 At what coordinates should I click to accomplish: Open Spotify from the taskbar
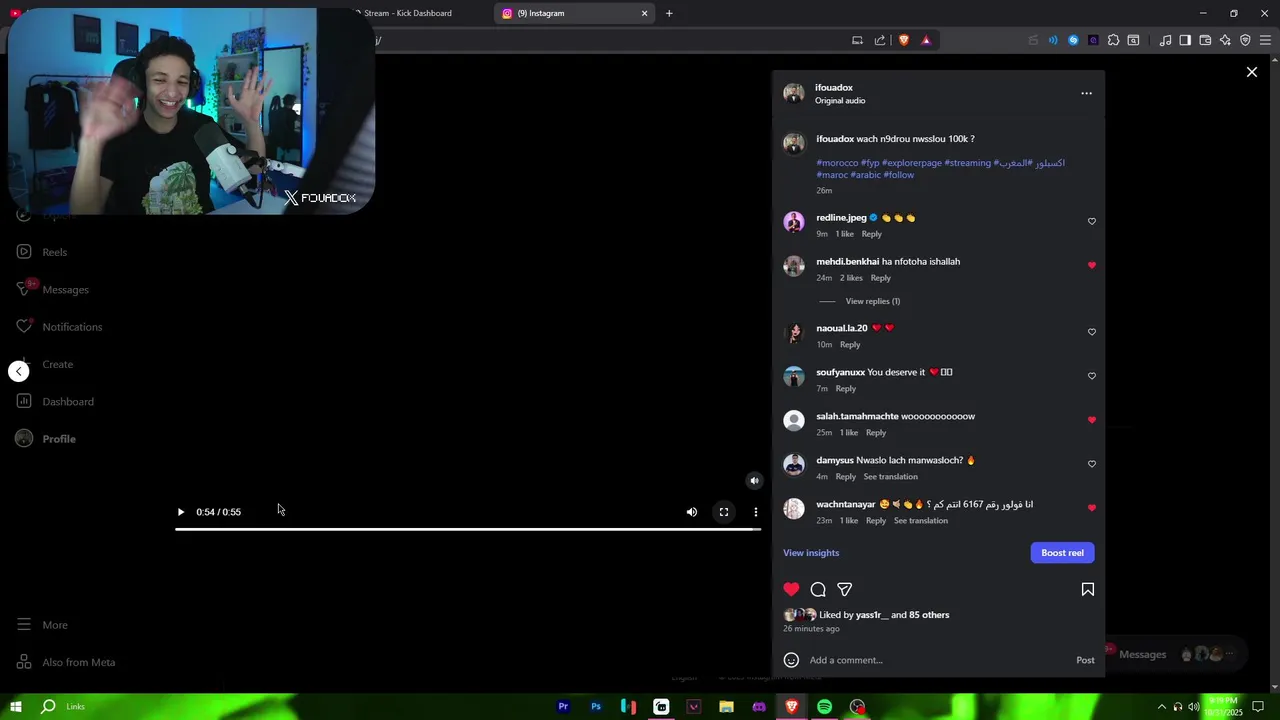[x=824, y=707]
